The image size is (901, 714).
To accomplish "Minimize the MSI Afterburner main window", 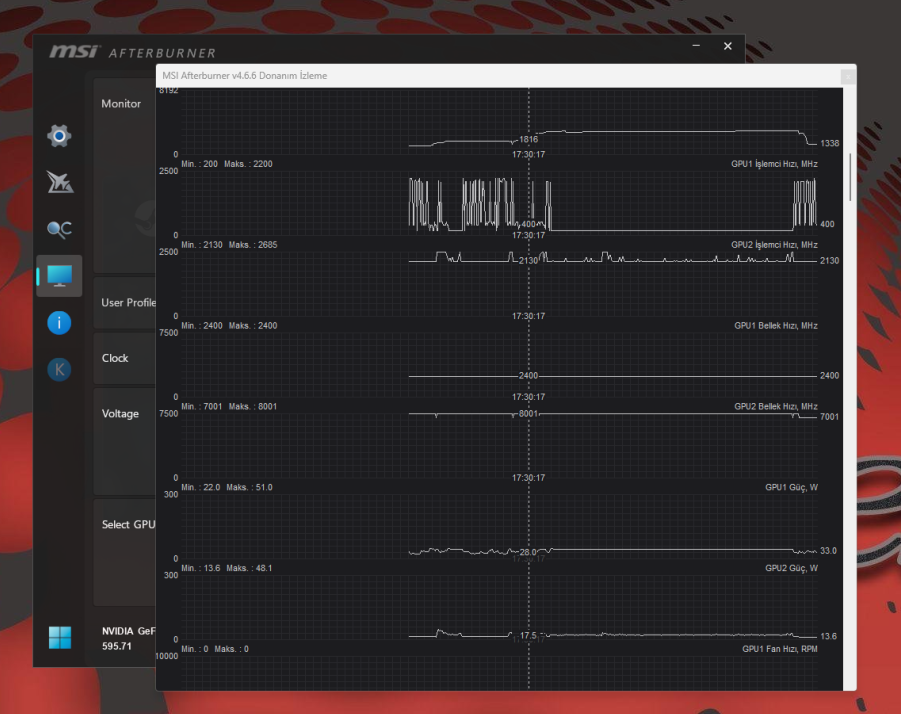I will tap(696, 45).
